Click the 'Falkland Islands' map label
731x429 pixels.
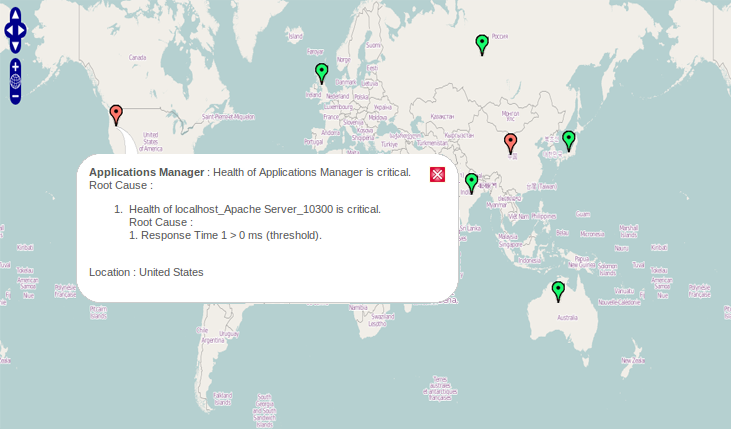click(222, 399)
